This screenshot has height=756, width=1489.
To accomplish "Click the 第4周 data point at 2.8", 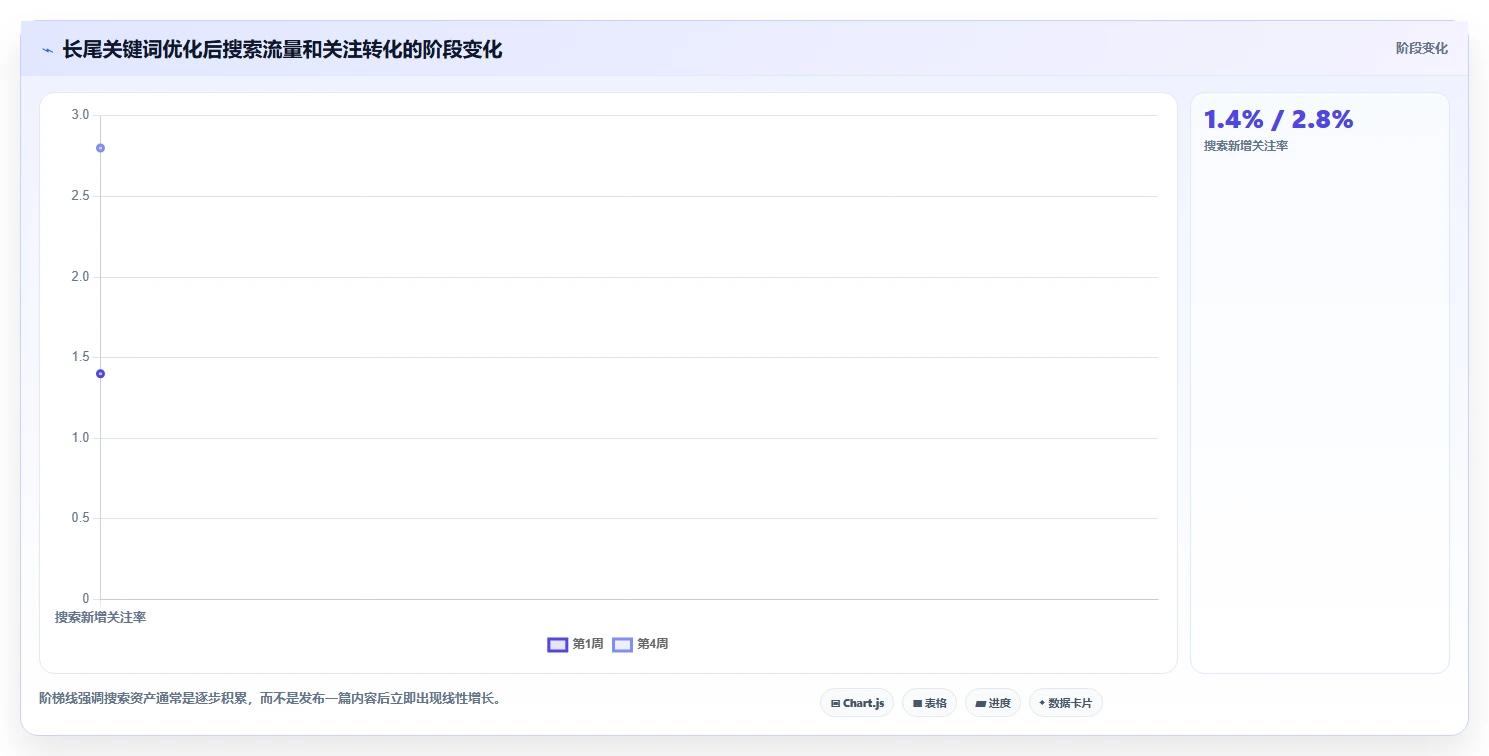I will click(x=100, y=148).
